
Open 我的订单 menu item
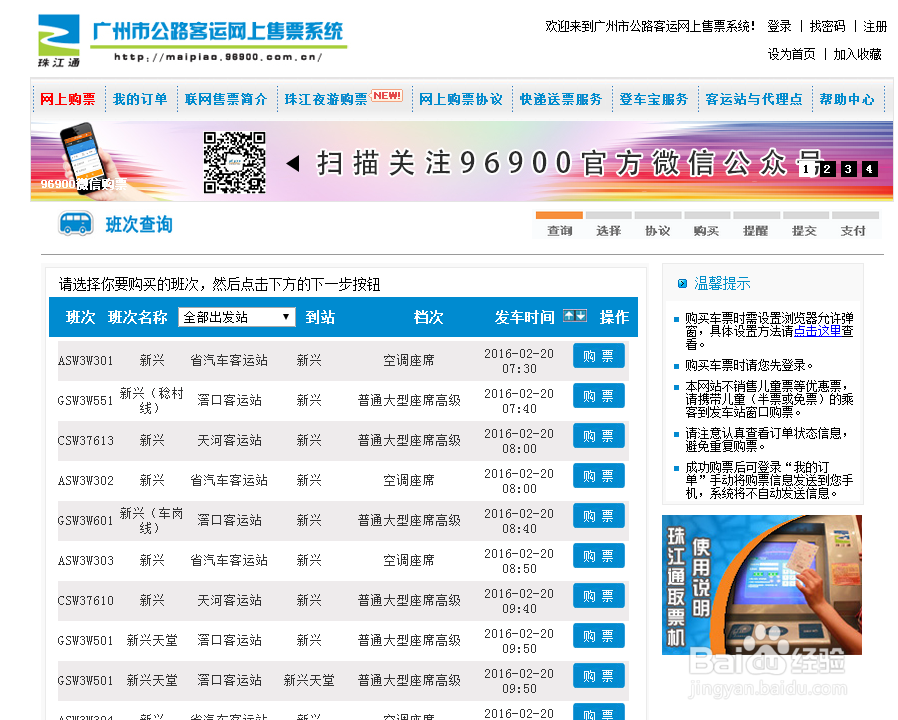click(x=140, y=99)
